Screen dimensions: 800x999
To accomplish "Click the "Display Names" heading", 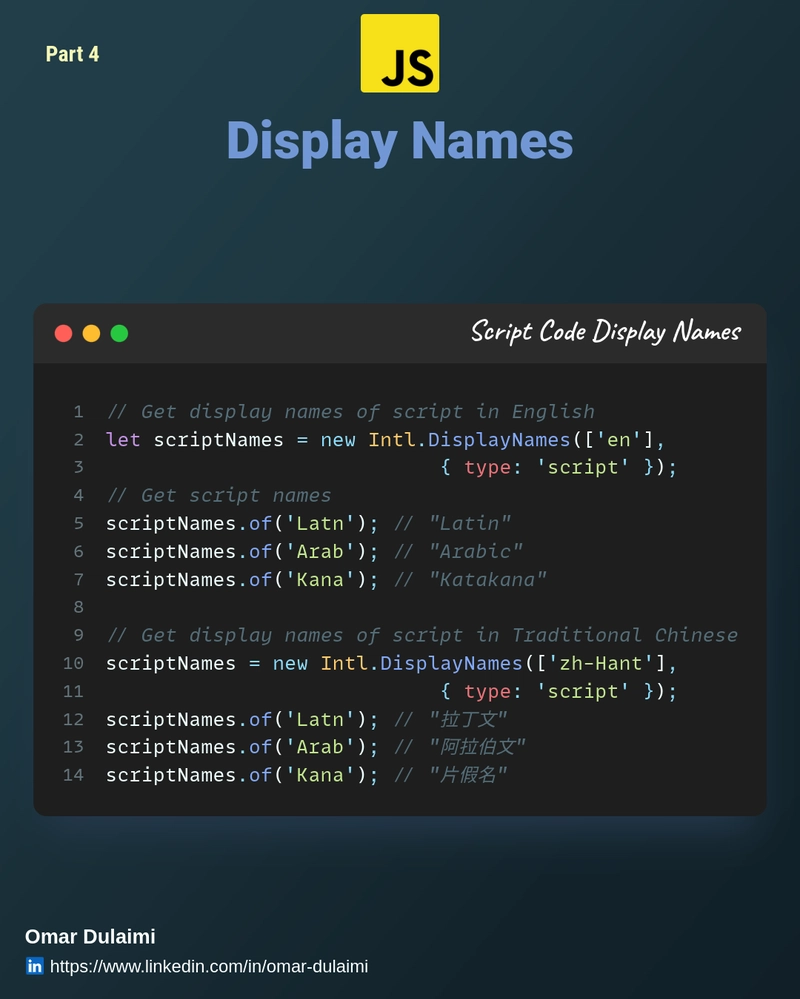I will pyautogui.click(x=399, y=140).
